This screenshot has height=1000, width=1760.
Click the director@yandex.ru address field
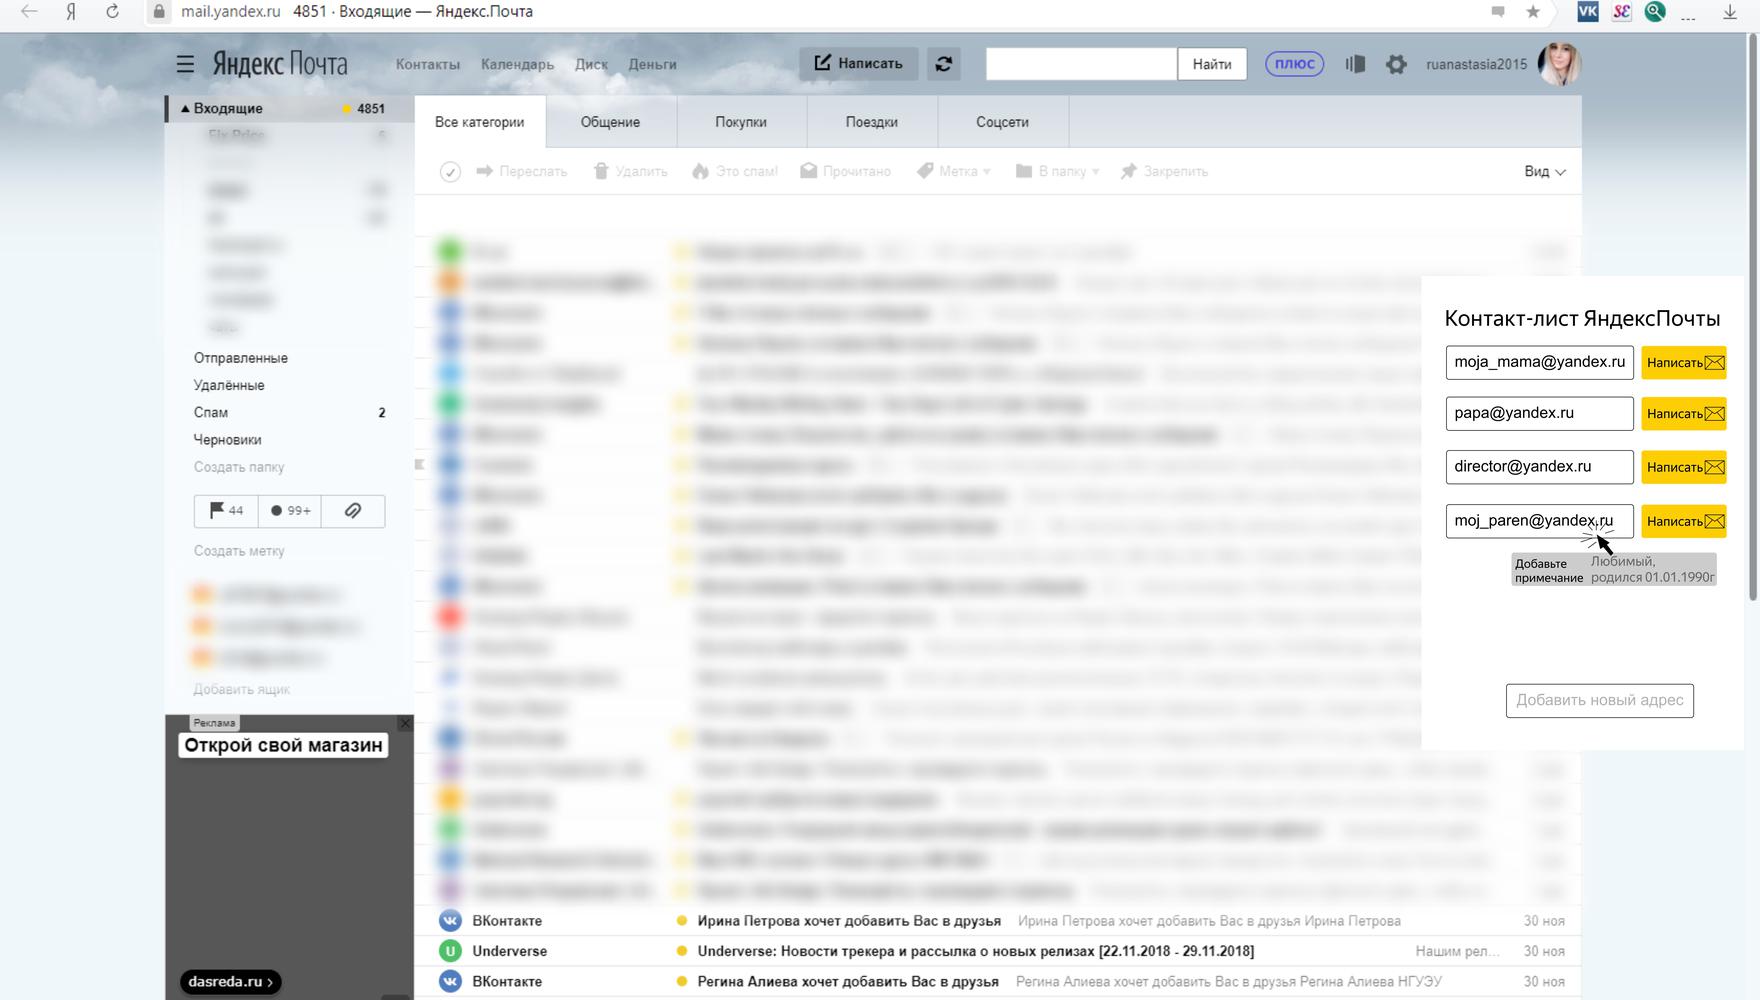coord(1540,467)
